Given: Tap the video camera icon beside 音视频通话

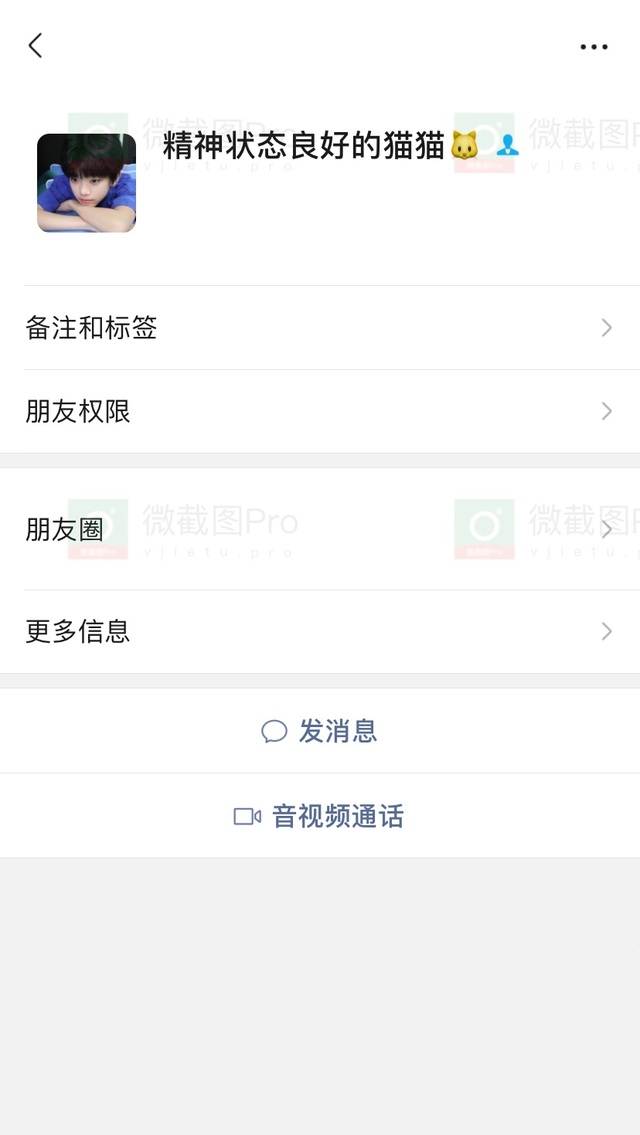Looking at the screenshot, I should coord(247,817).
